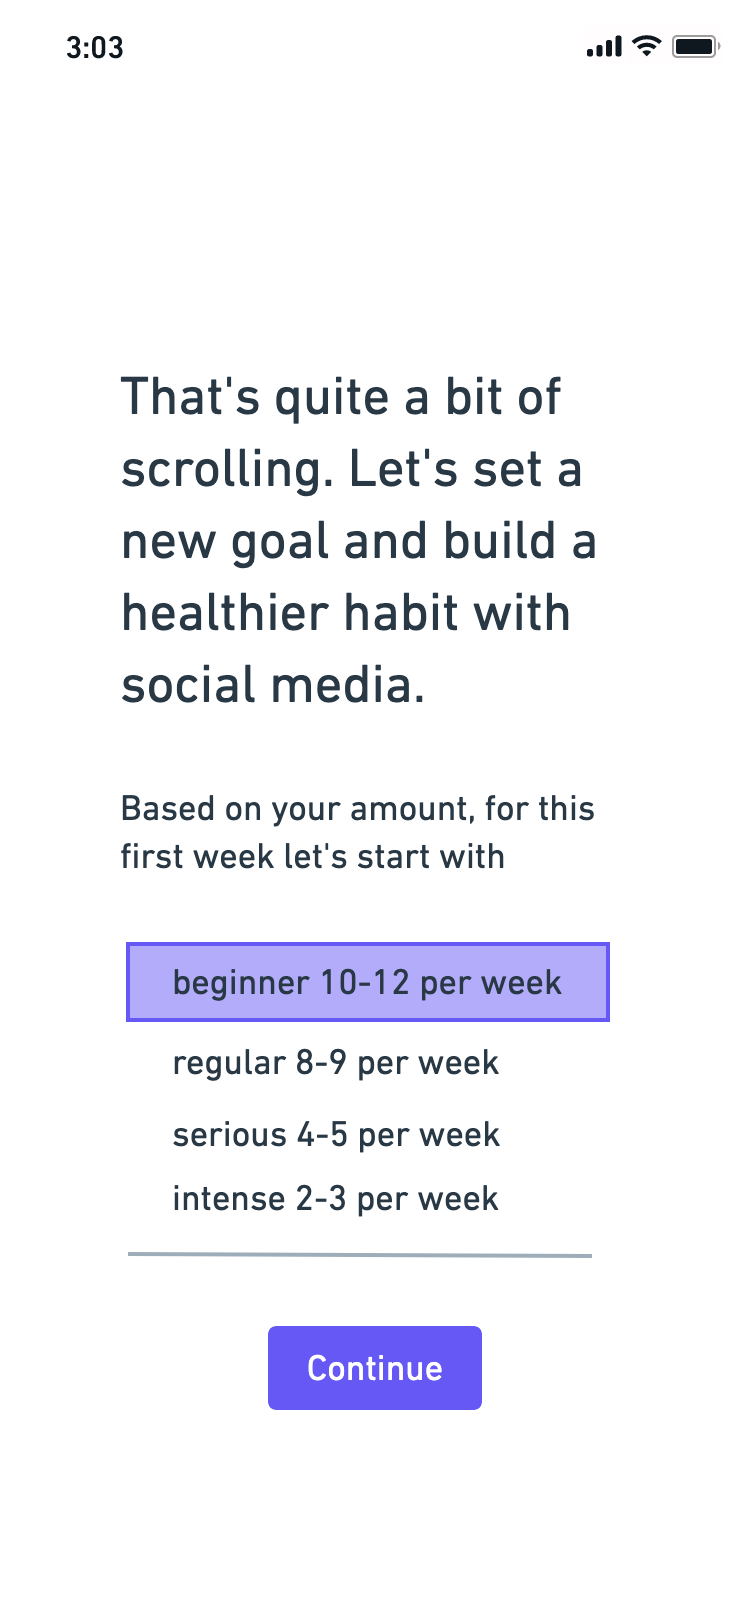Pick the serious 4-5 per week option

tap(336, 1135)
